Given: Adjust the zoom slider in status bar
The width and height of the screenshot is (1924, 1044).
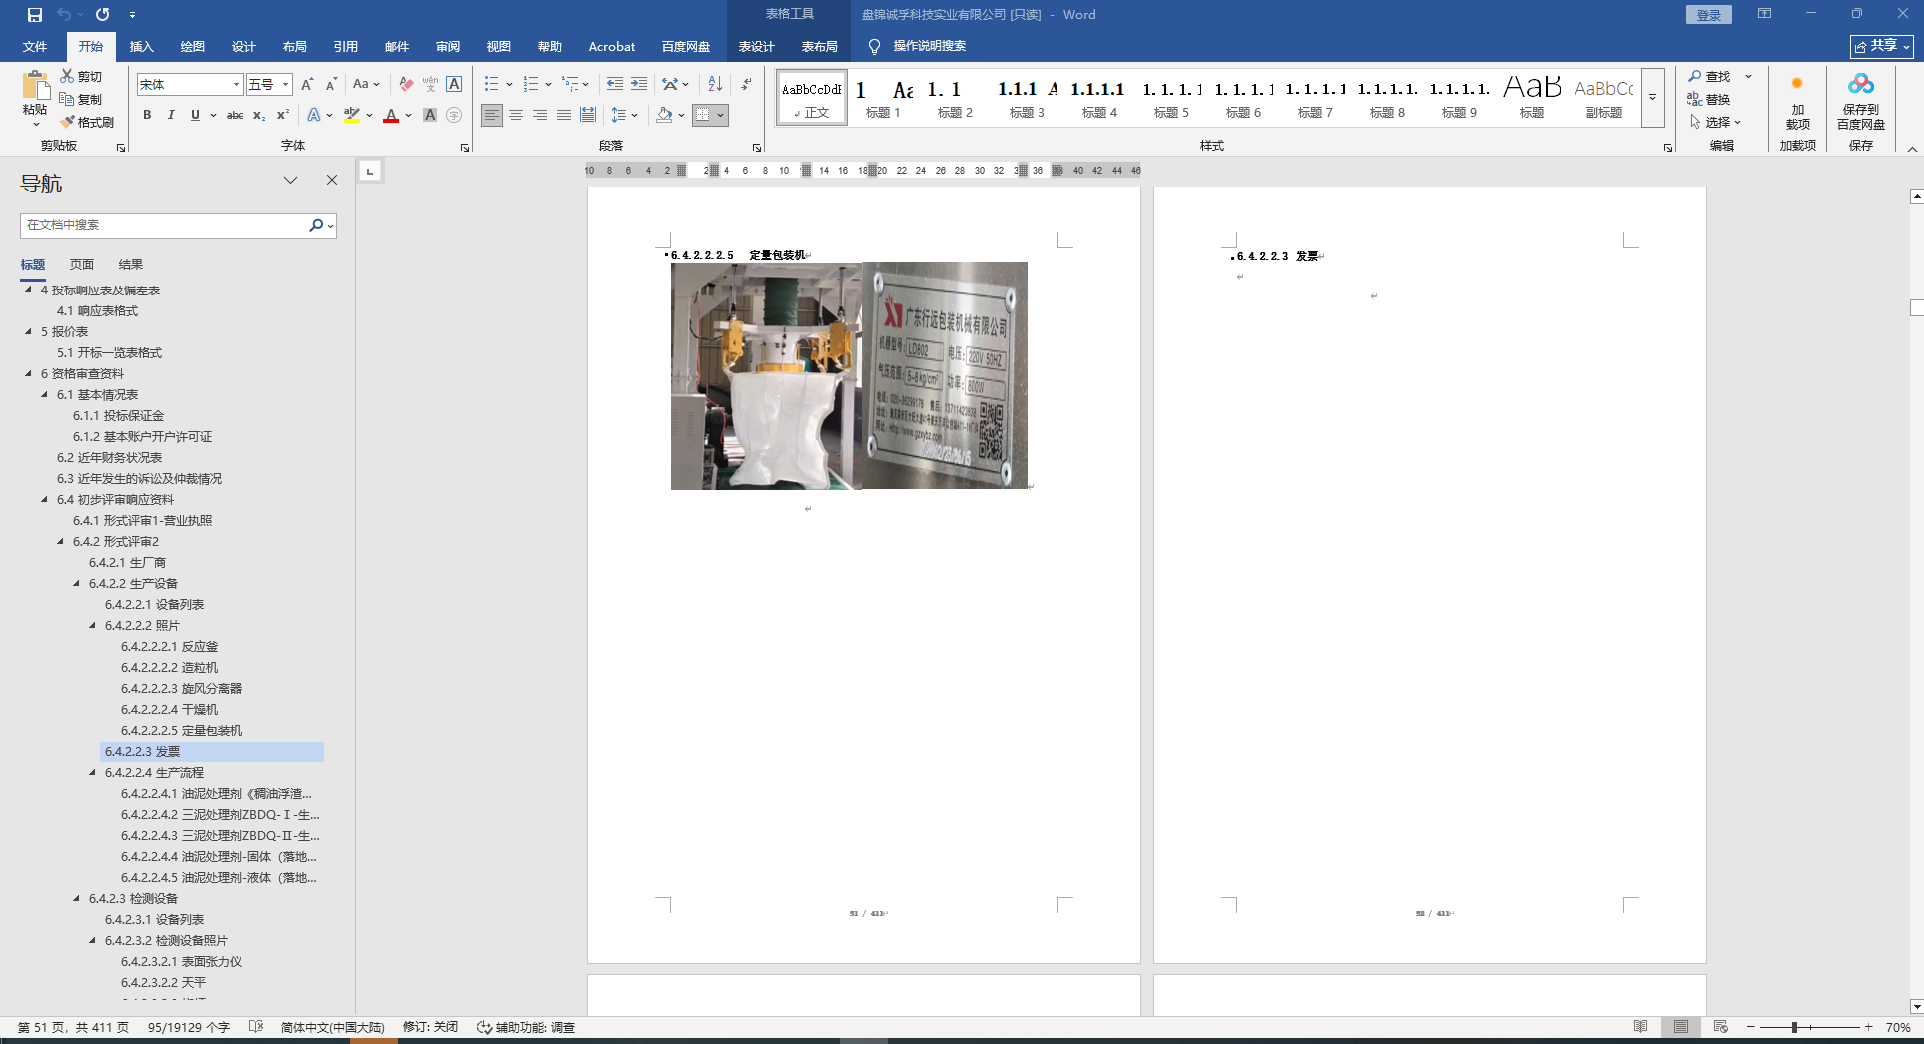Looking at the screenshot, I should click(1795, 1027).
